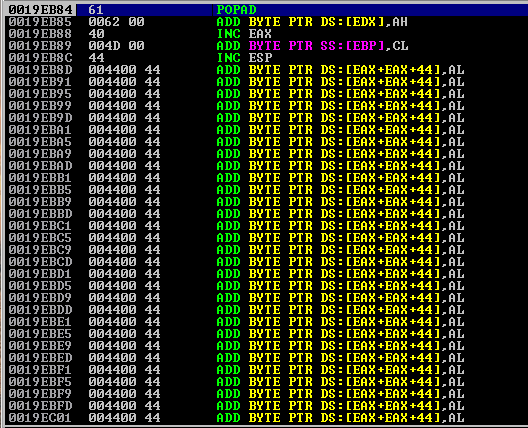528x428 pixels.
Task: Select the ADD BYTE PTR SS:[EBP],CL line
Action: point(312,46)
